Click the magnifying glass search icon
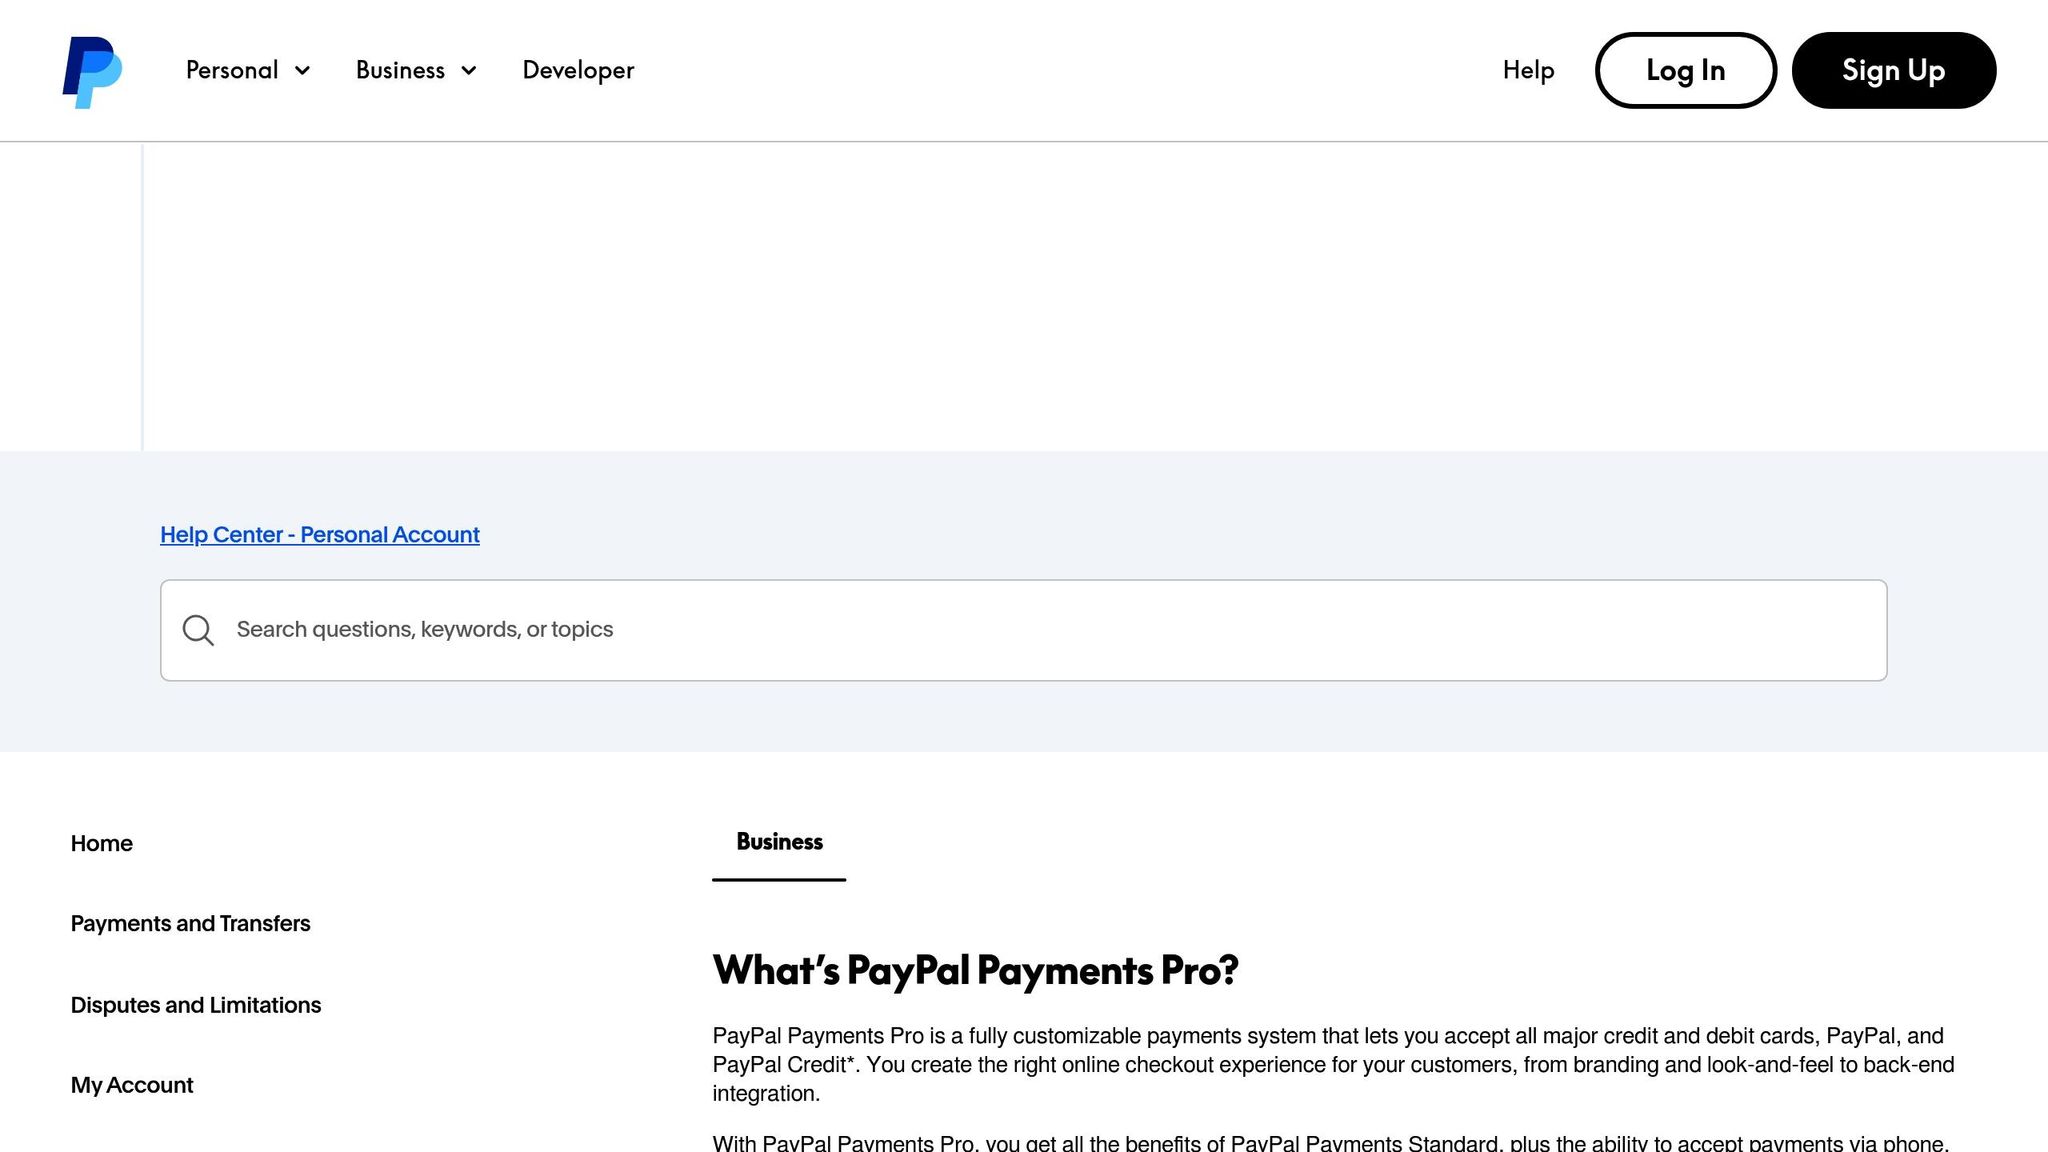This screenshot has width=2048, height=1152. click(x=198, y=630)
